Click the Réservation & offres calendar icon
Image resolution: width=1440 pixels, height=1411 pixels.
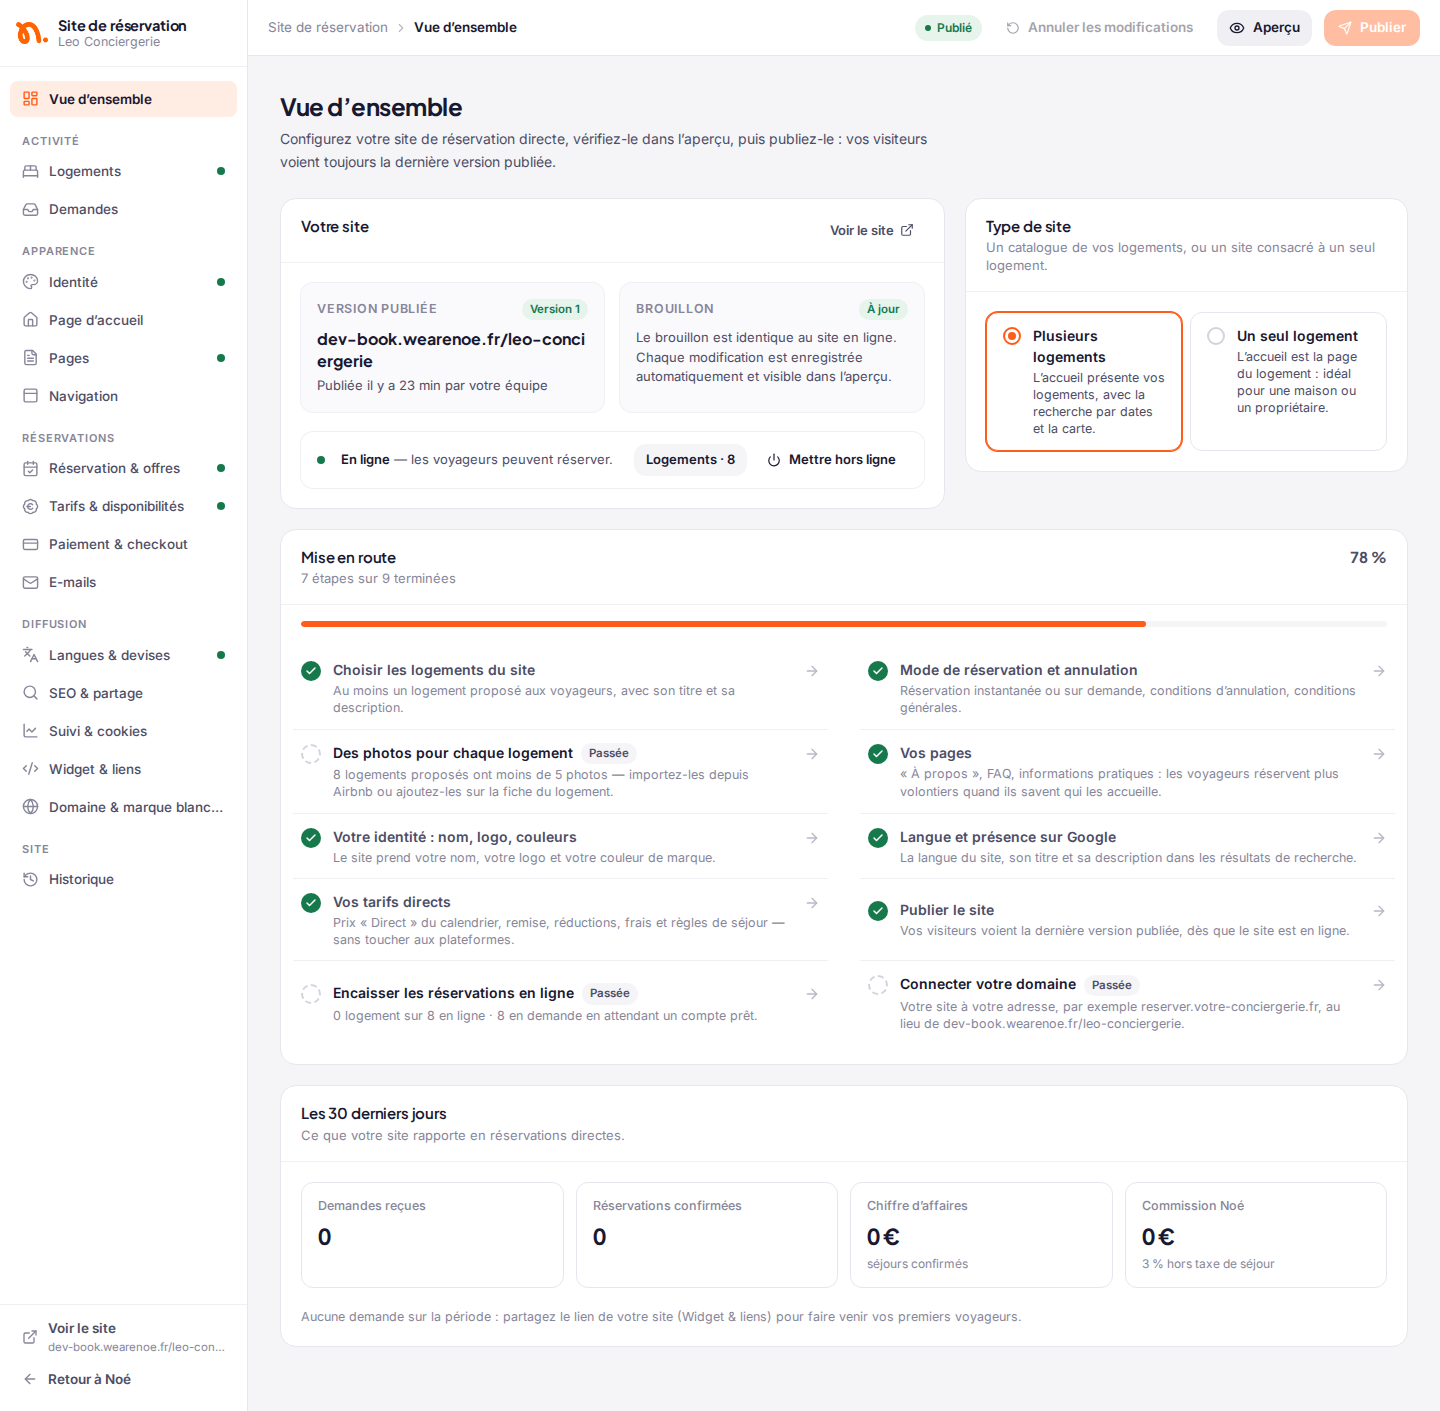(x=31, y=468)
